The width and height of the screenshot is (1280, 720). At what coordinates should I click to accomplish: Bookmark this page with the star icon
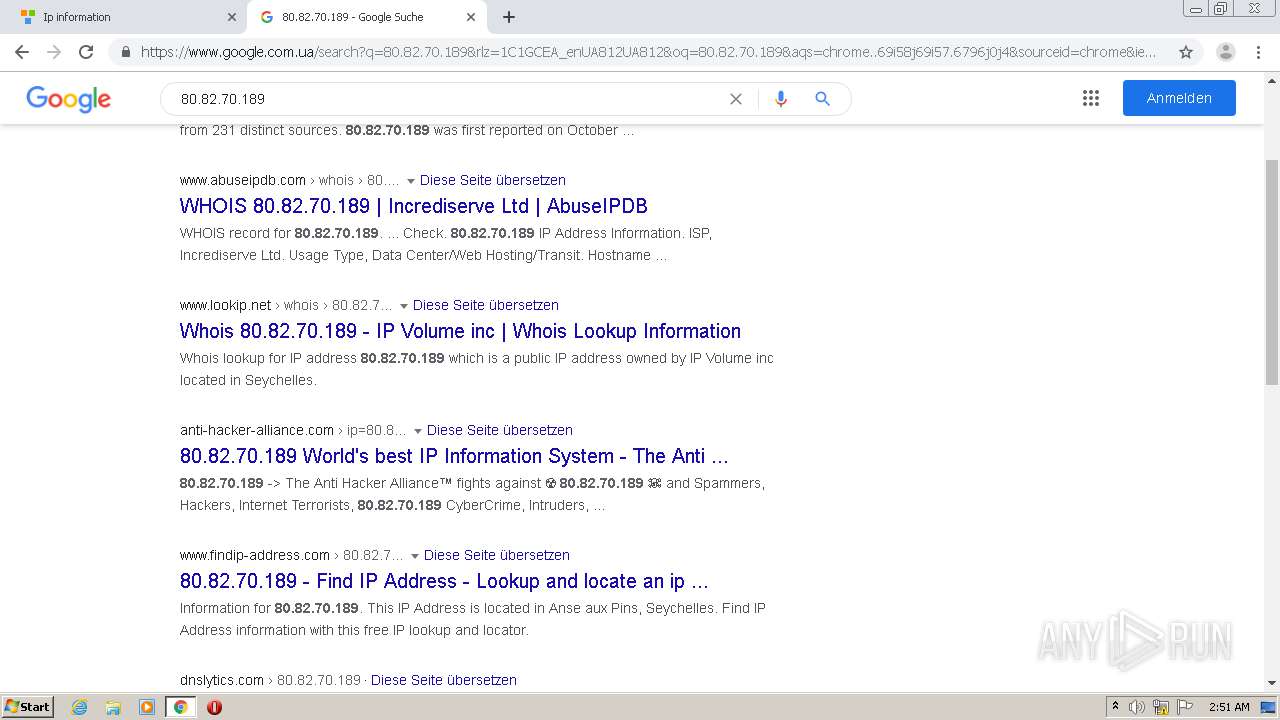point(1186,52)
